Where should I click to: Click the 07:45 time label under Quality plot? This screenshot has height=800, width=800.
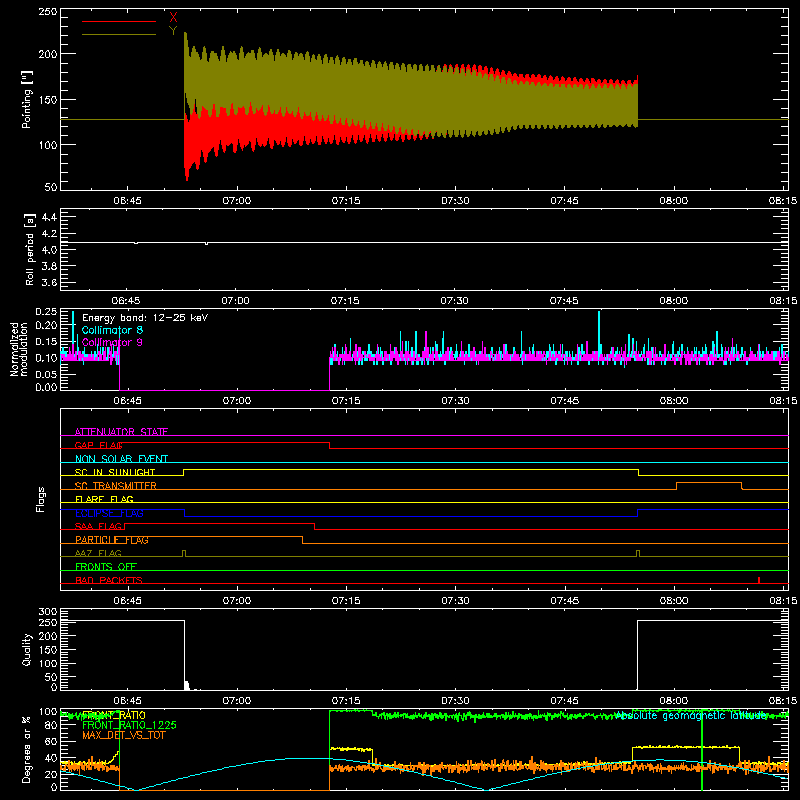coord(564,701)
